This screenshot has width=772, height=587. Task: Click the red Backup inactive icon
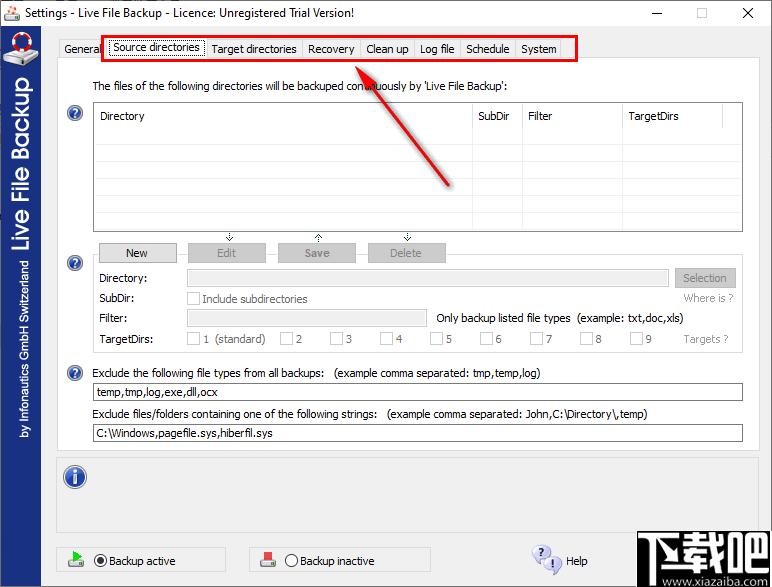click(268, 559)
